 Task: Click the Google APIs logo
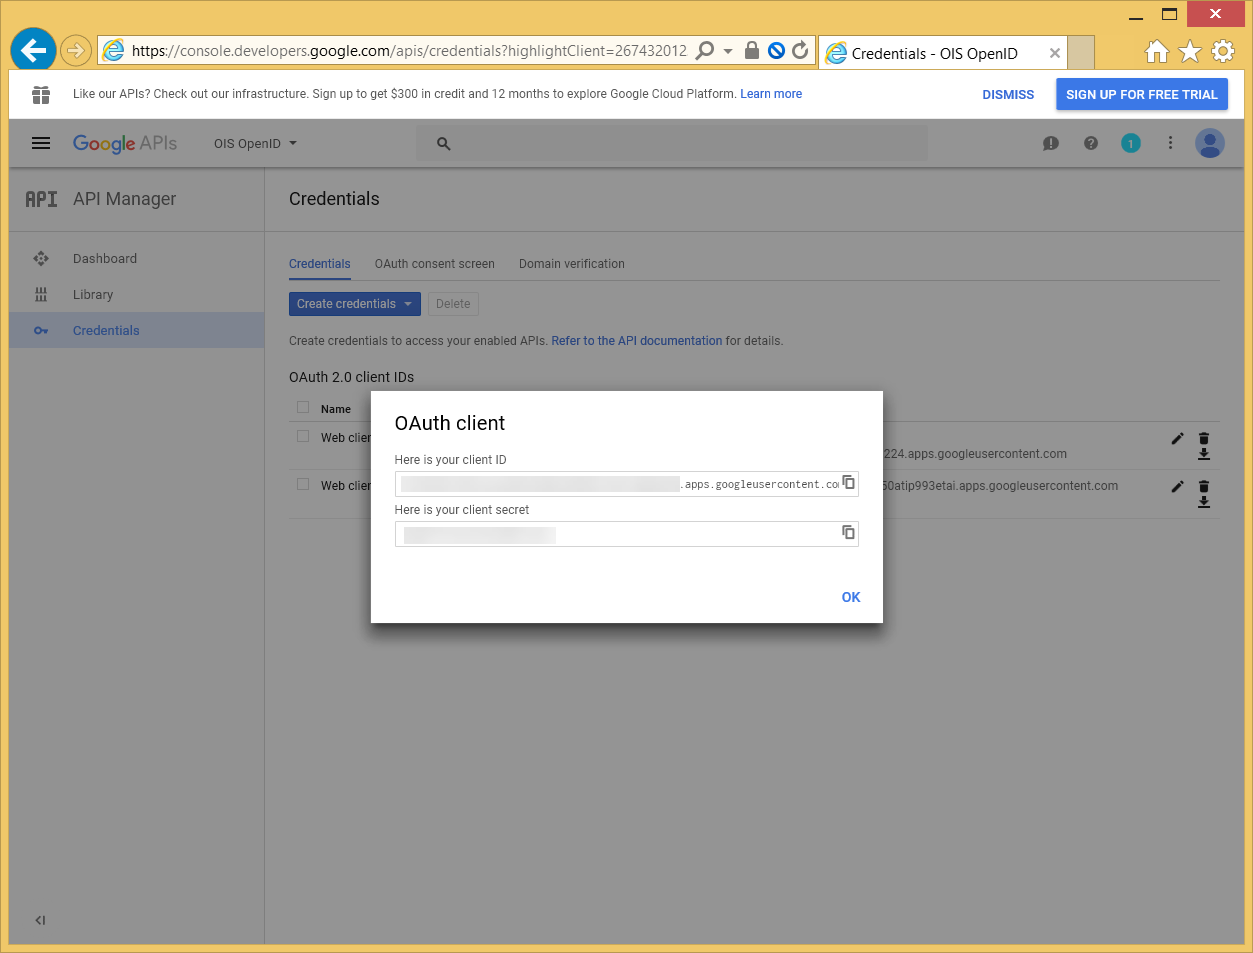click(125, 144)
